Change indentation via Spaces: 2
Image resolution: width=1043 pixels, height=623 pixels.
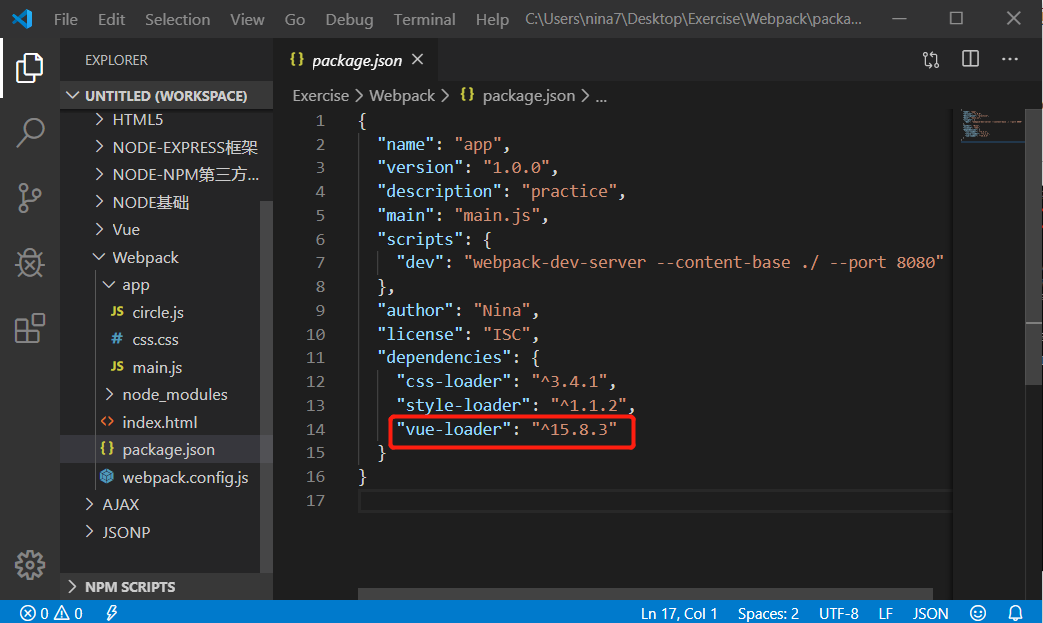(x=768, y=613)
